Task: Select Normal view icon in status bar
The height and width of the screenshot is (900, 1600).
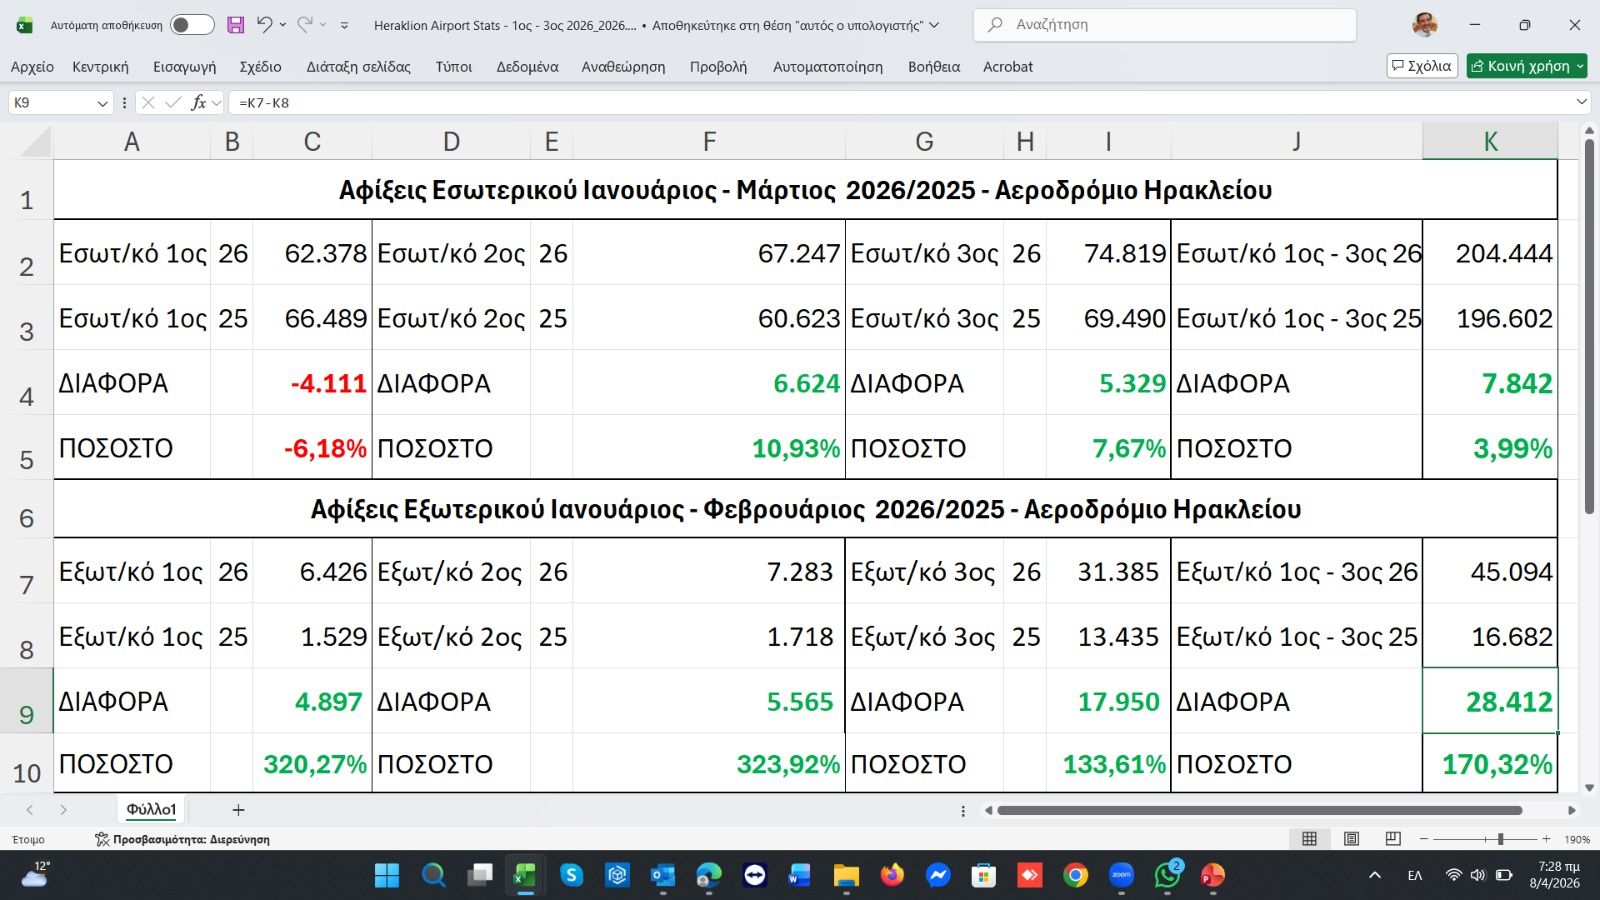Action: tap(1309, 839)
